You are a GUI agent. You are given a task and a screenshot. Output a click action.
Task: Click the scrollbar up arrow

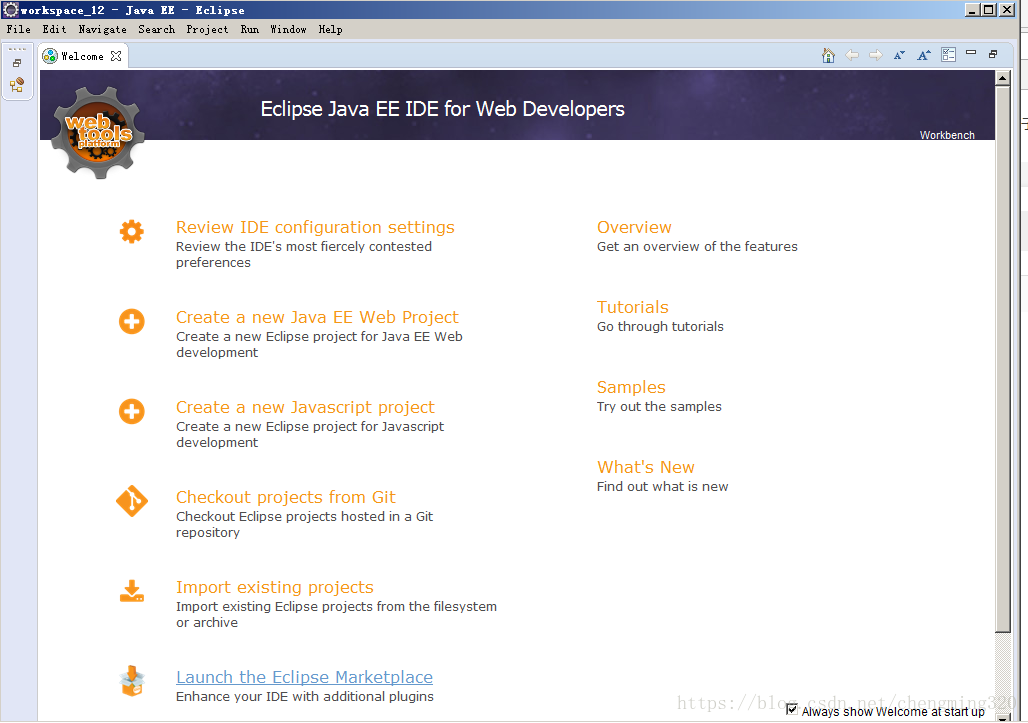pyautogui.click(x=1002, y=78)
